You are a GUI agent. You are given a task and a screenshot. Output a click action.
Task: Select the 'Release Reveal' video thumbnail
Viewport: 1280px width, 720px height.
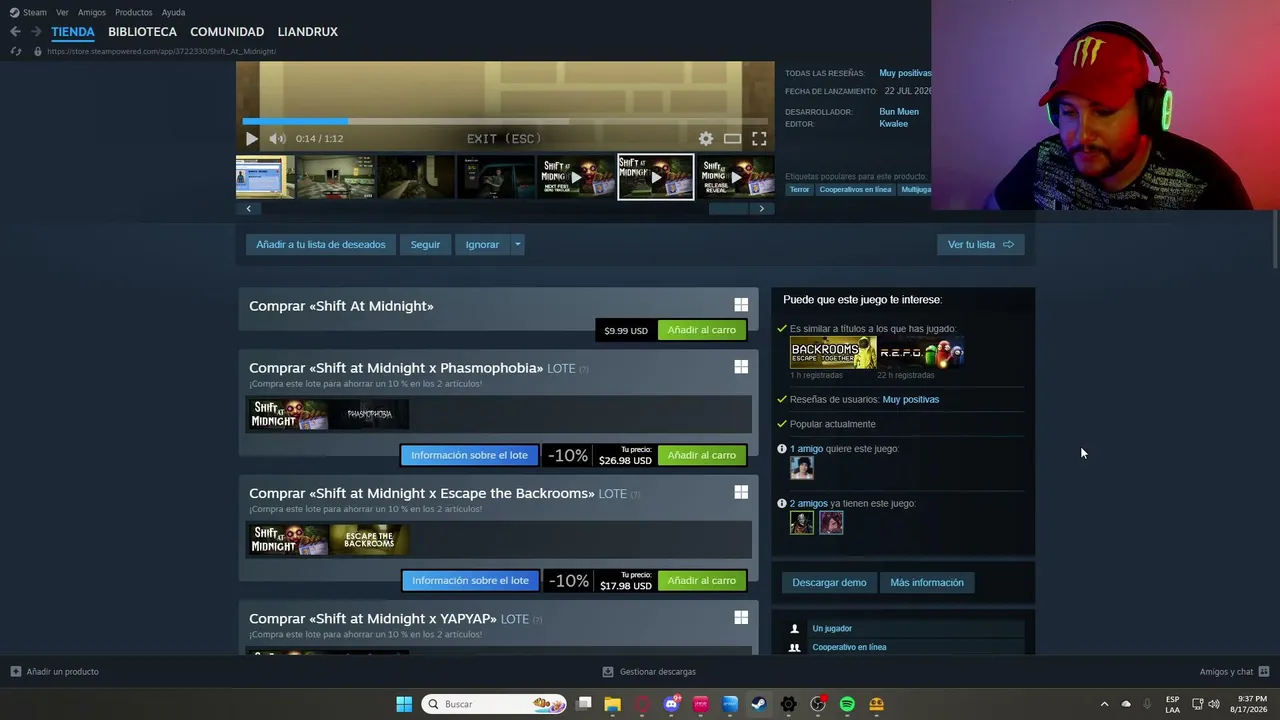736,177
